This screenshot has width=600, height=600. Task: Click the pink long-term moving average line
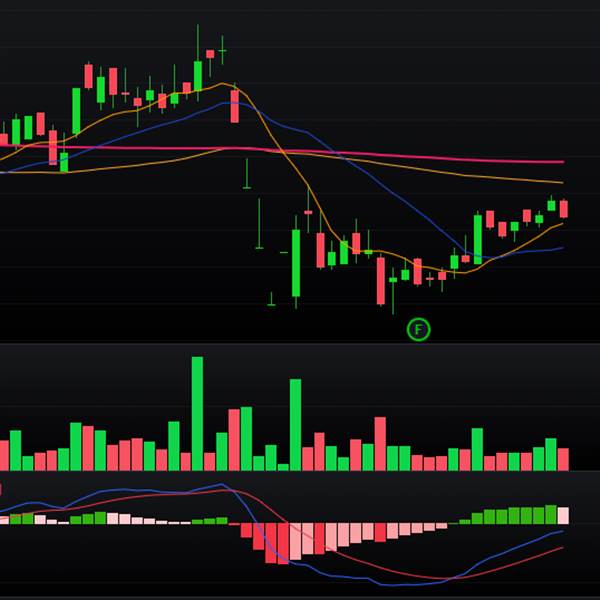(283, 150)
